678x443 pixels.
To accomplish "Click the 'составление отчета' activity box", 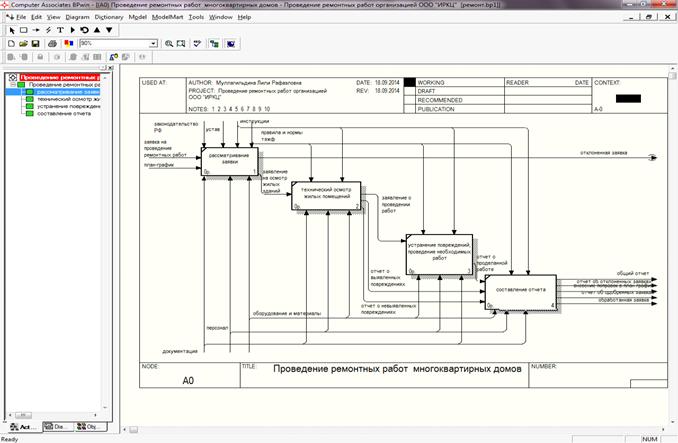I will 520,291.
